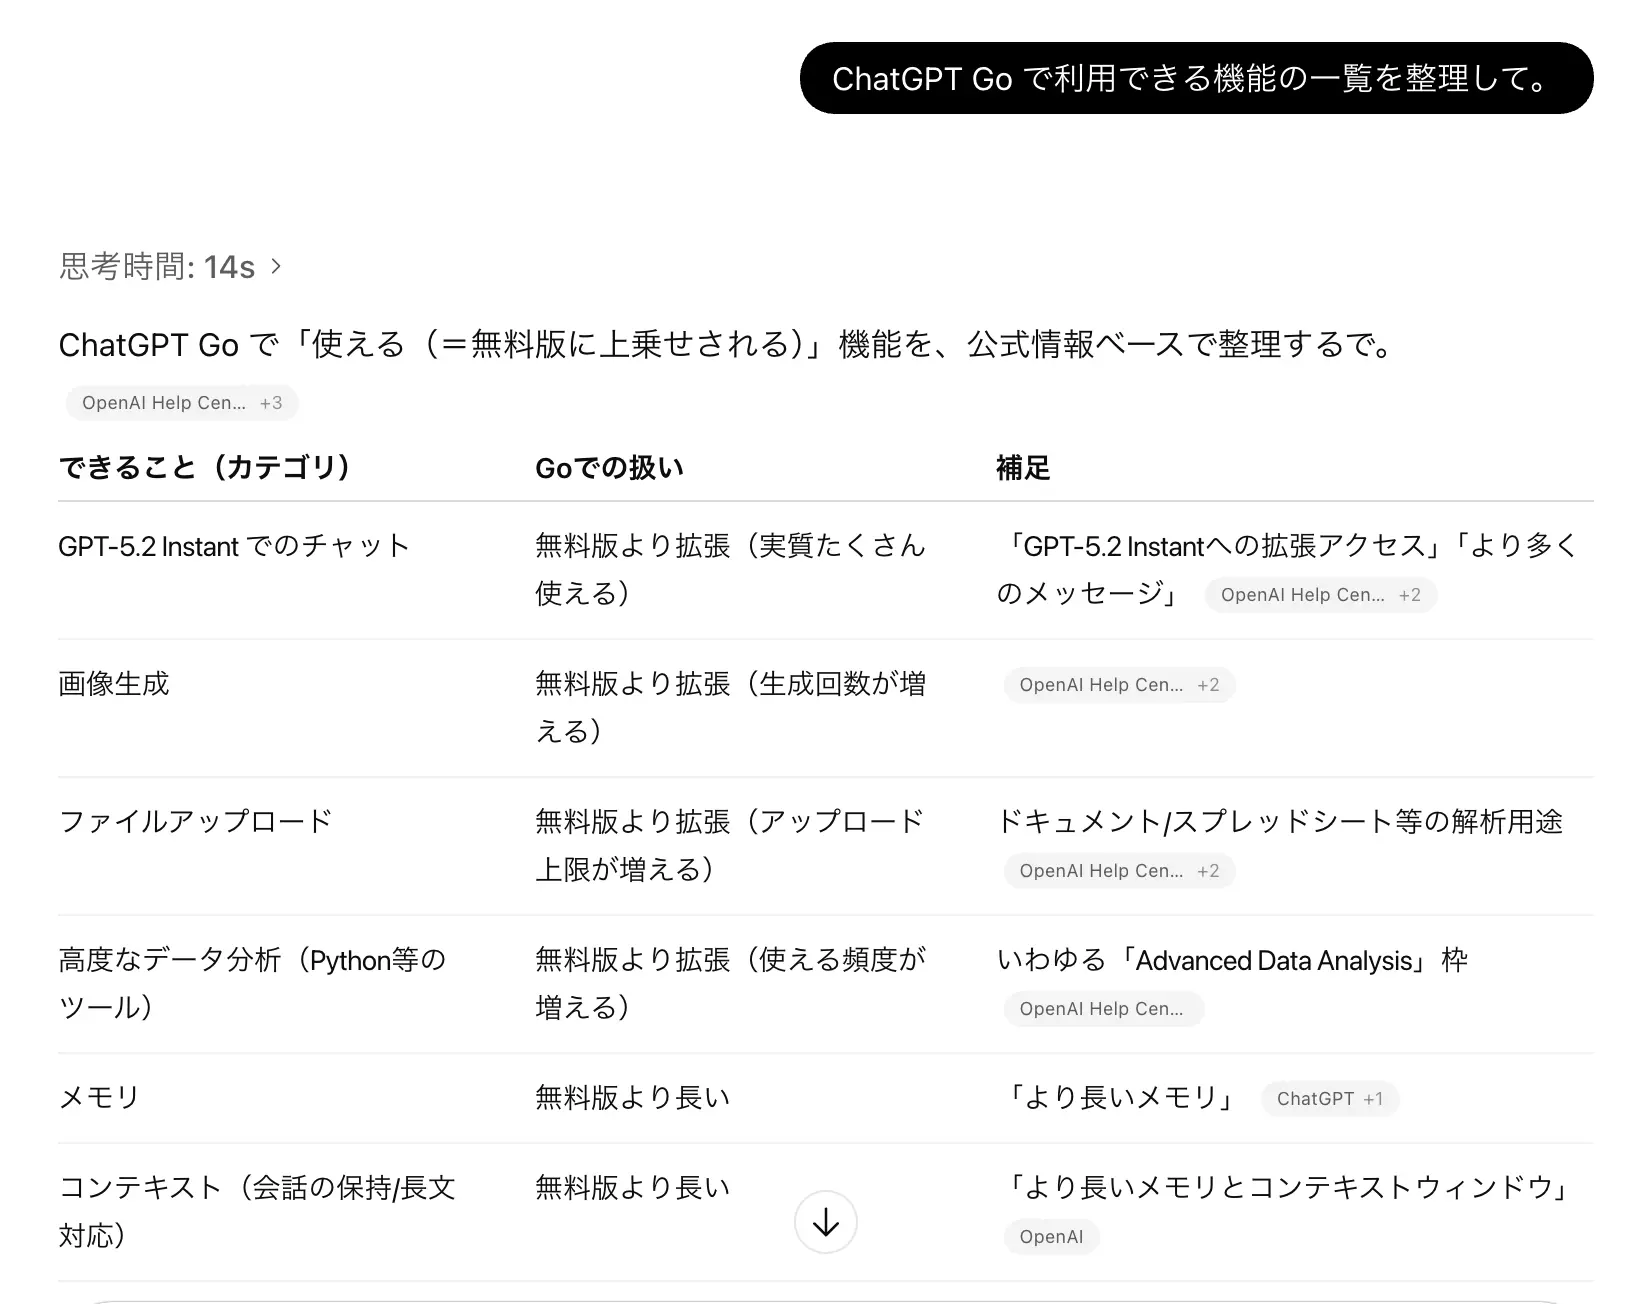Click the できること（カテゴリ） column header

204,467
